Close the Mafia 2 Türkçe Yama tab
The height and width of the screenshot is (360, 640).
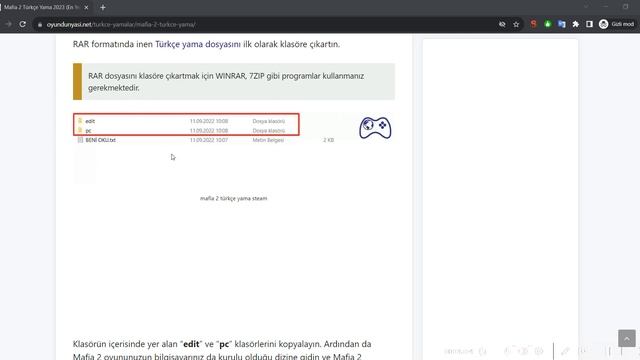click(x=86, y=7)
